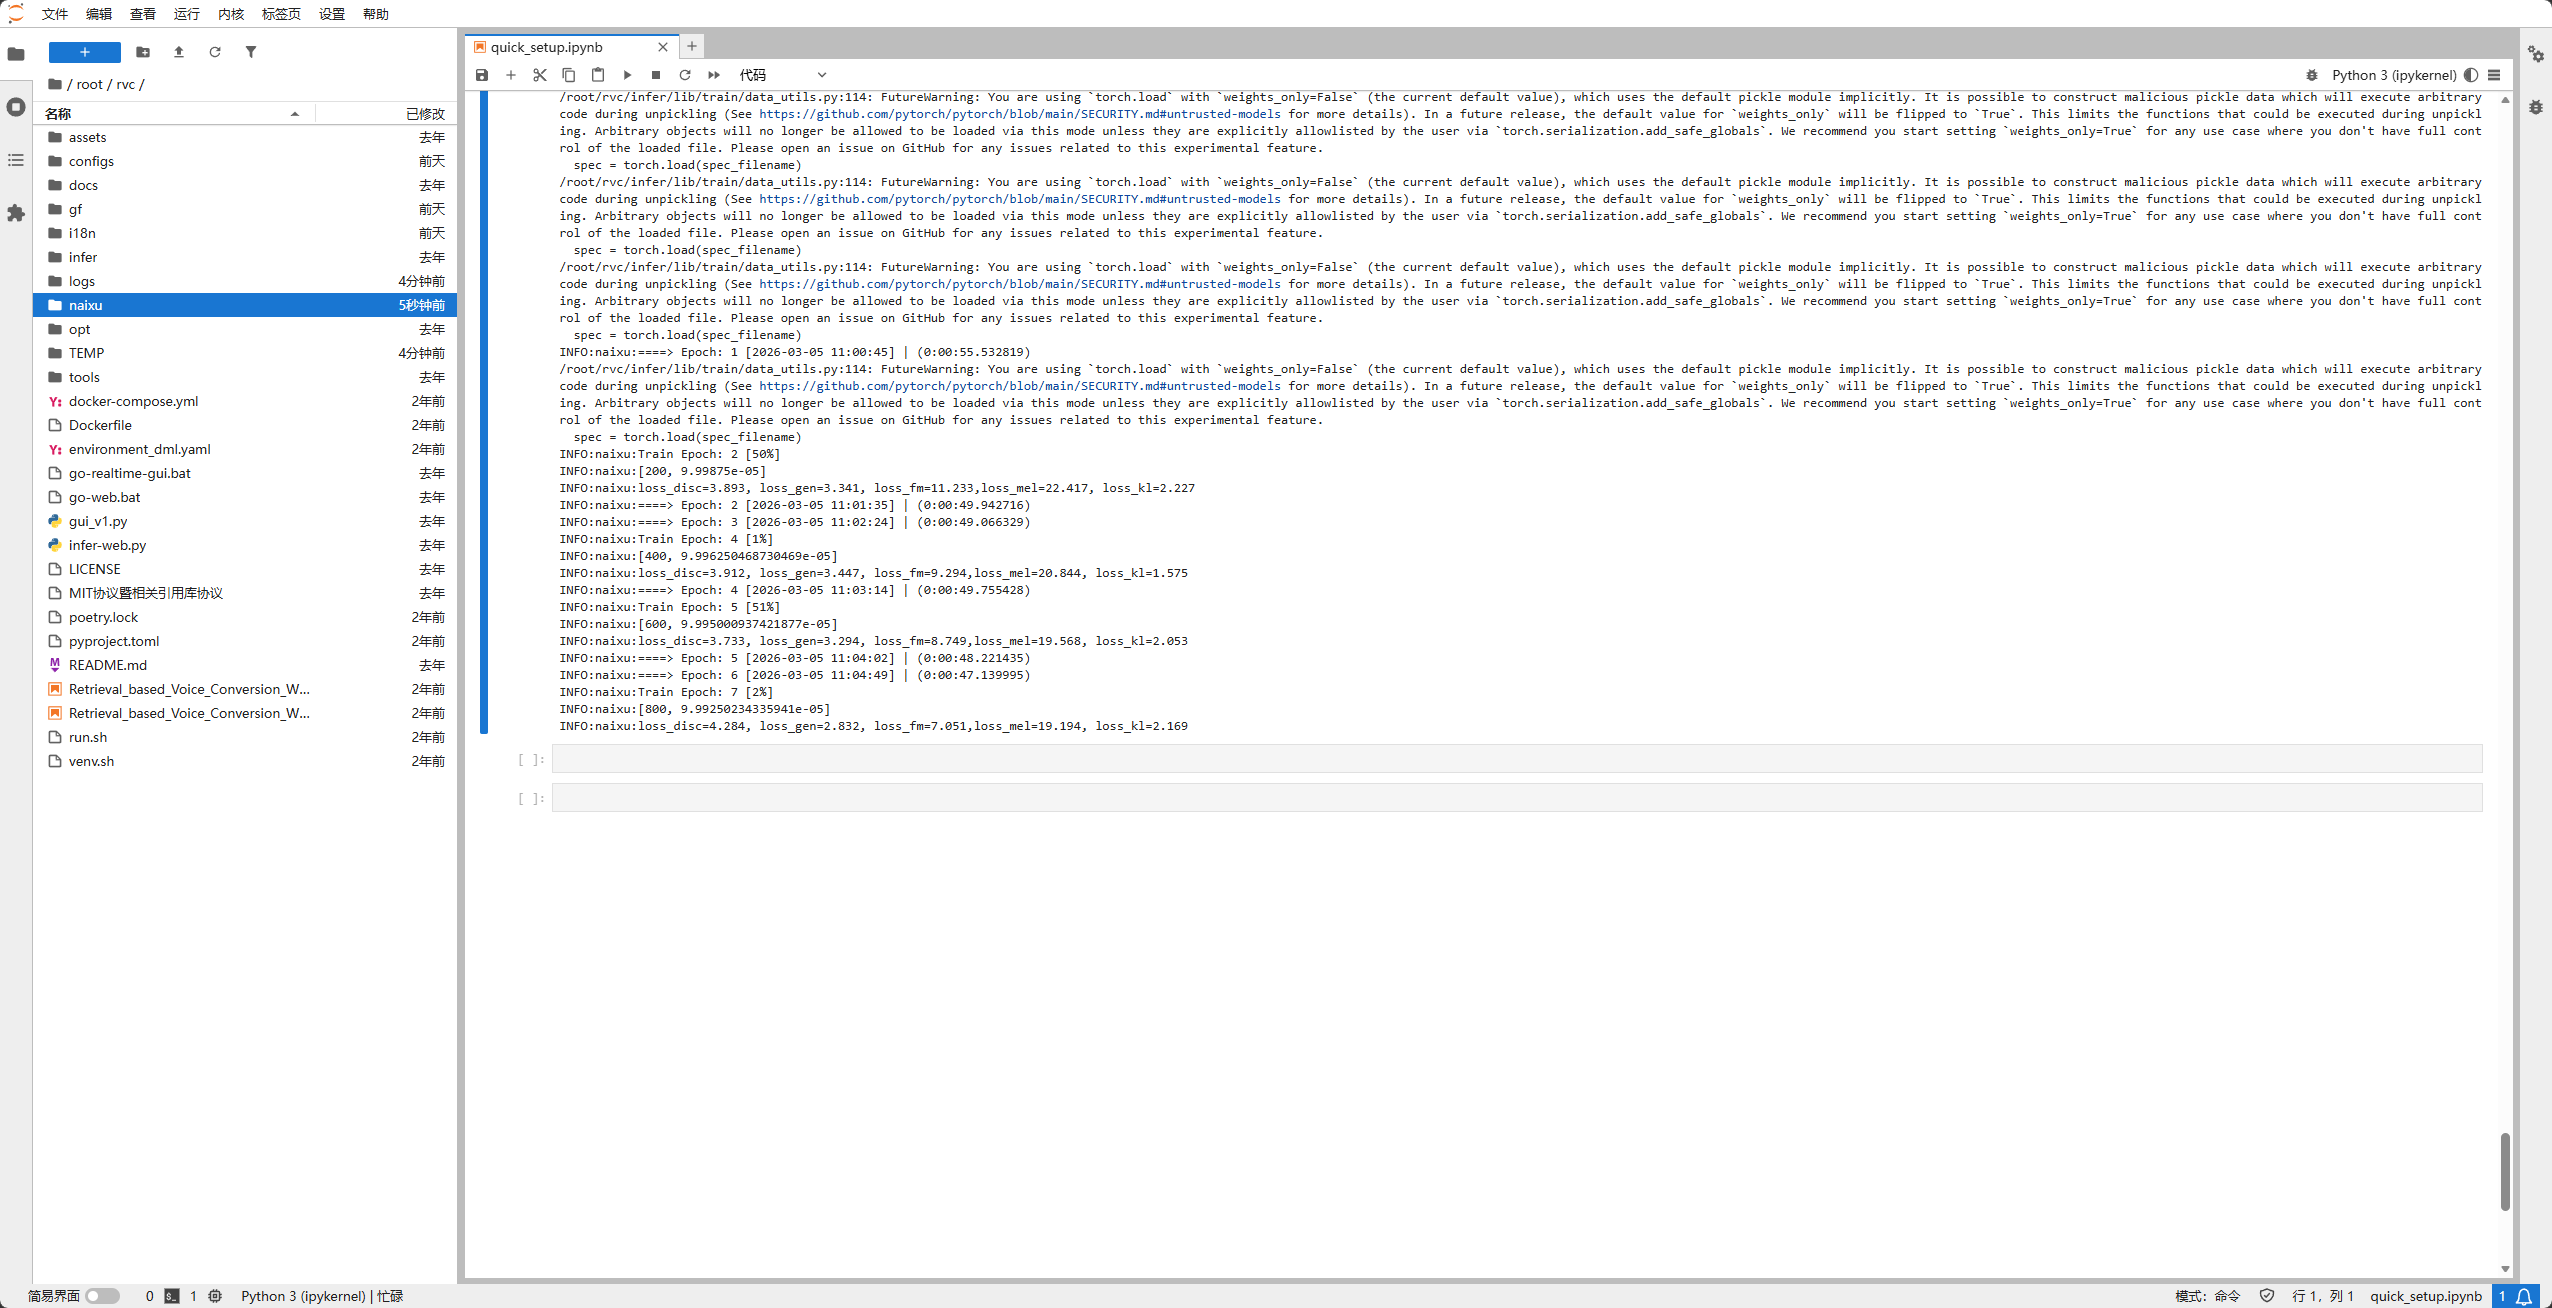Screen dimensions: 2552x1308
Task: Click the second empty code cell input
Action: point(1517,798)
